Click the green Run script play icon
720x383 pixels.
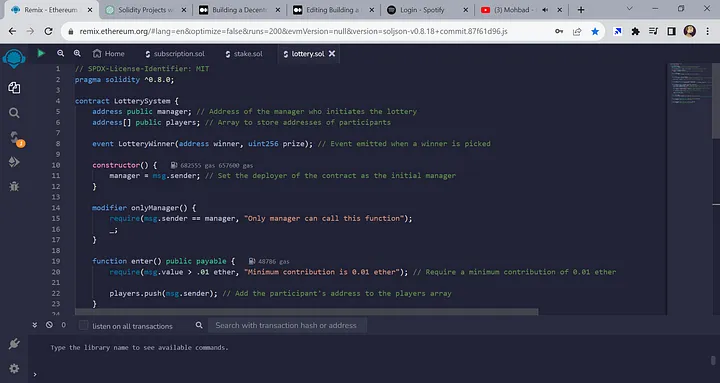click(x=41, y=53)
